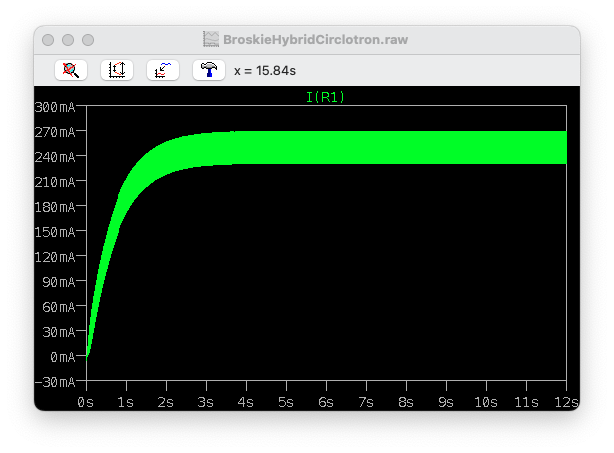Minimize the waveform window
Viewport: 614px width, 453px height.
68,40
